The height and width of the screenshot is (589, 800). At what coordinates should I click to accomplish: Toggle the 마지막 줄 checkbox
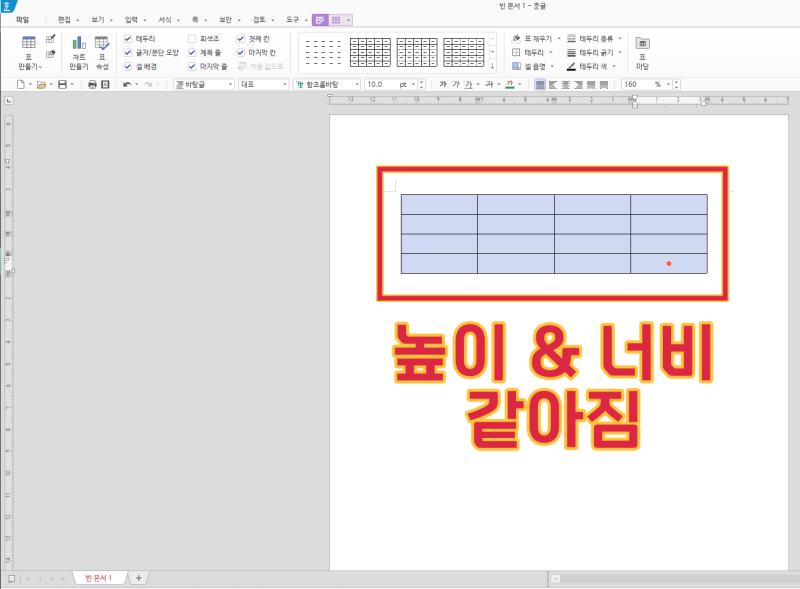click(192, 66)
